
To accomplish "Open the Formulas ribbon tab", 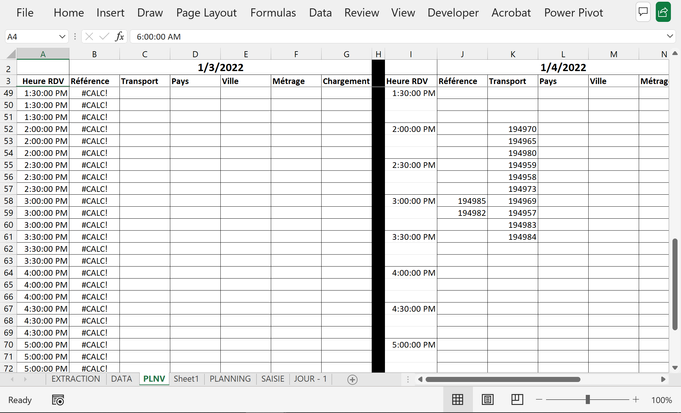I will 273,13.
